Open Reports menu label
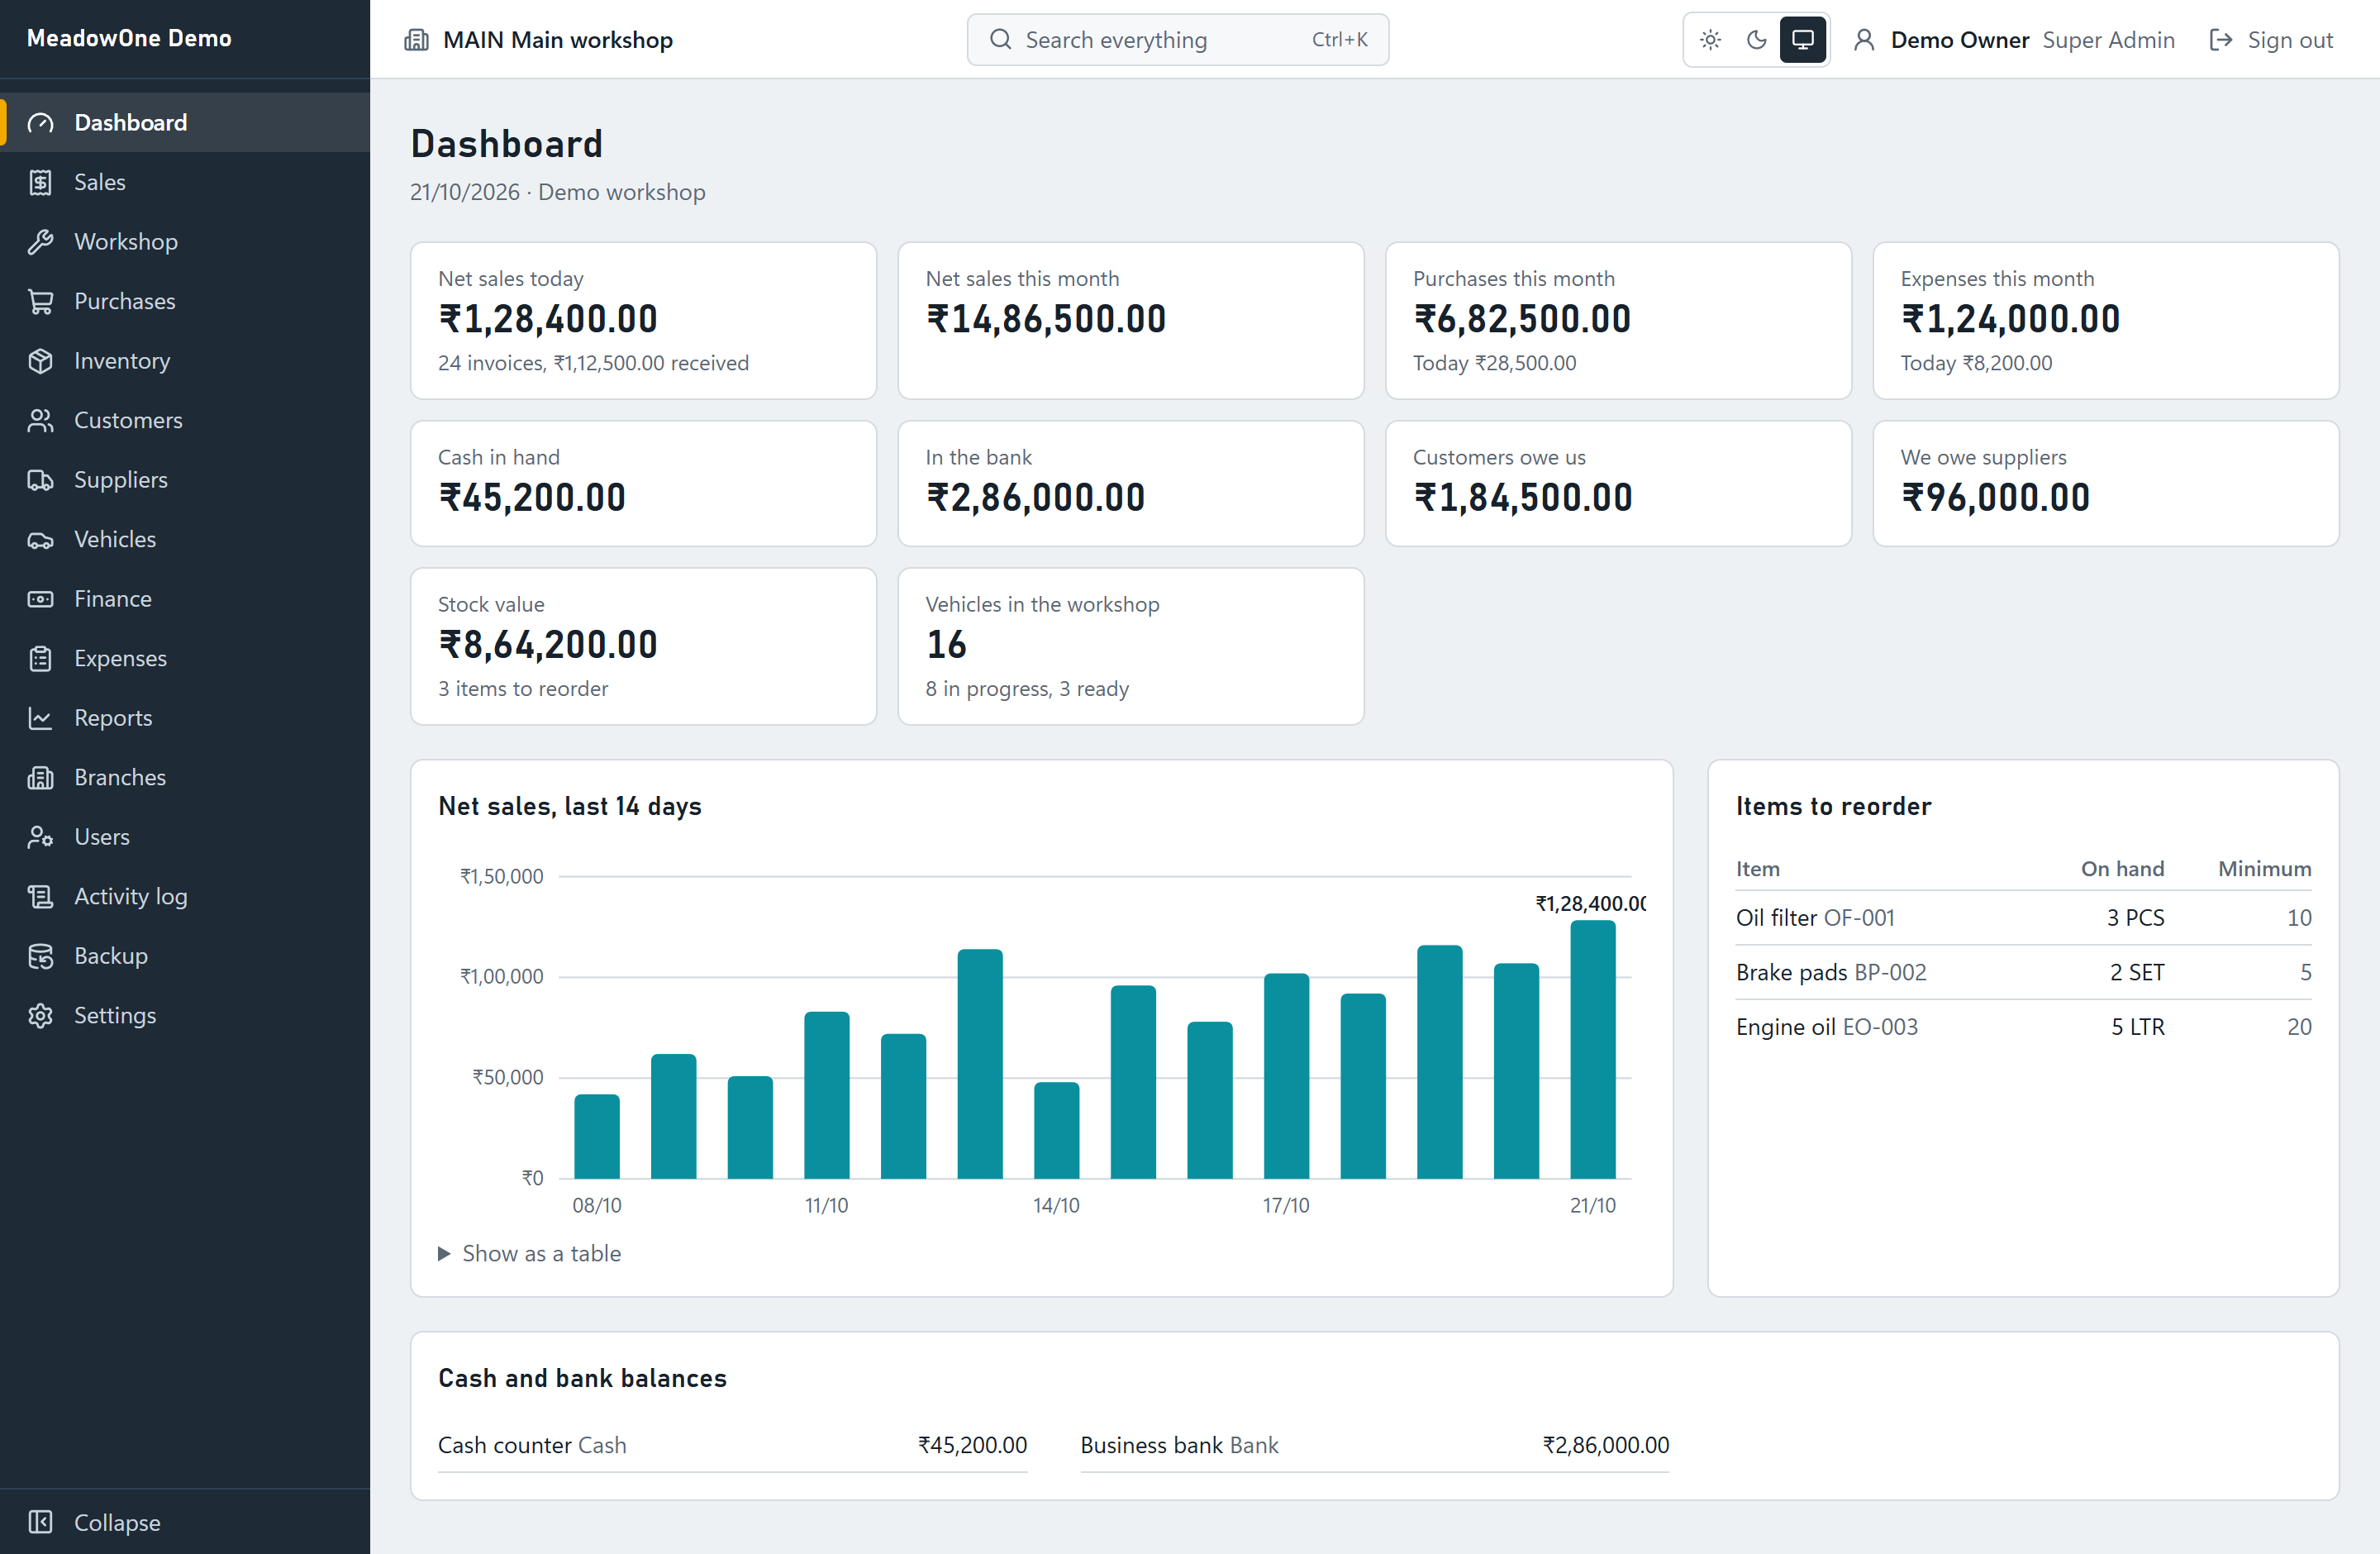 tap(113, 718)
